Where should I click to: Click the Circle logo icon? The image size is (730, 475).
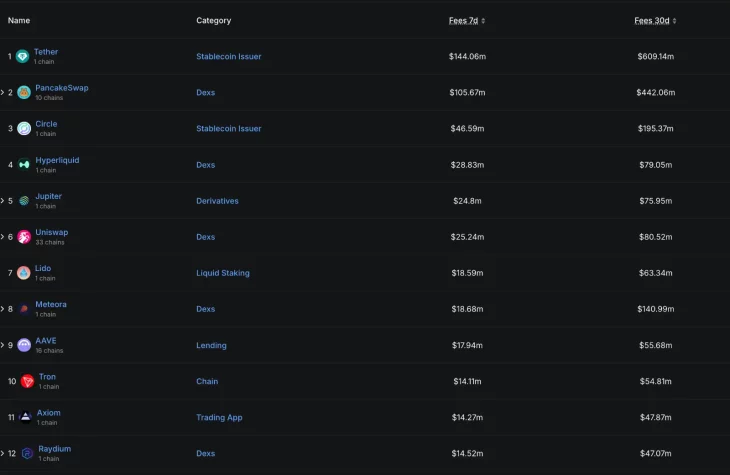(24, 128)
